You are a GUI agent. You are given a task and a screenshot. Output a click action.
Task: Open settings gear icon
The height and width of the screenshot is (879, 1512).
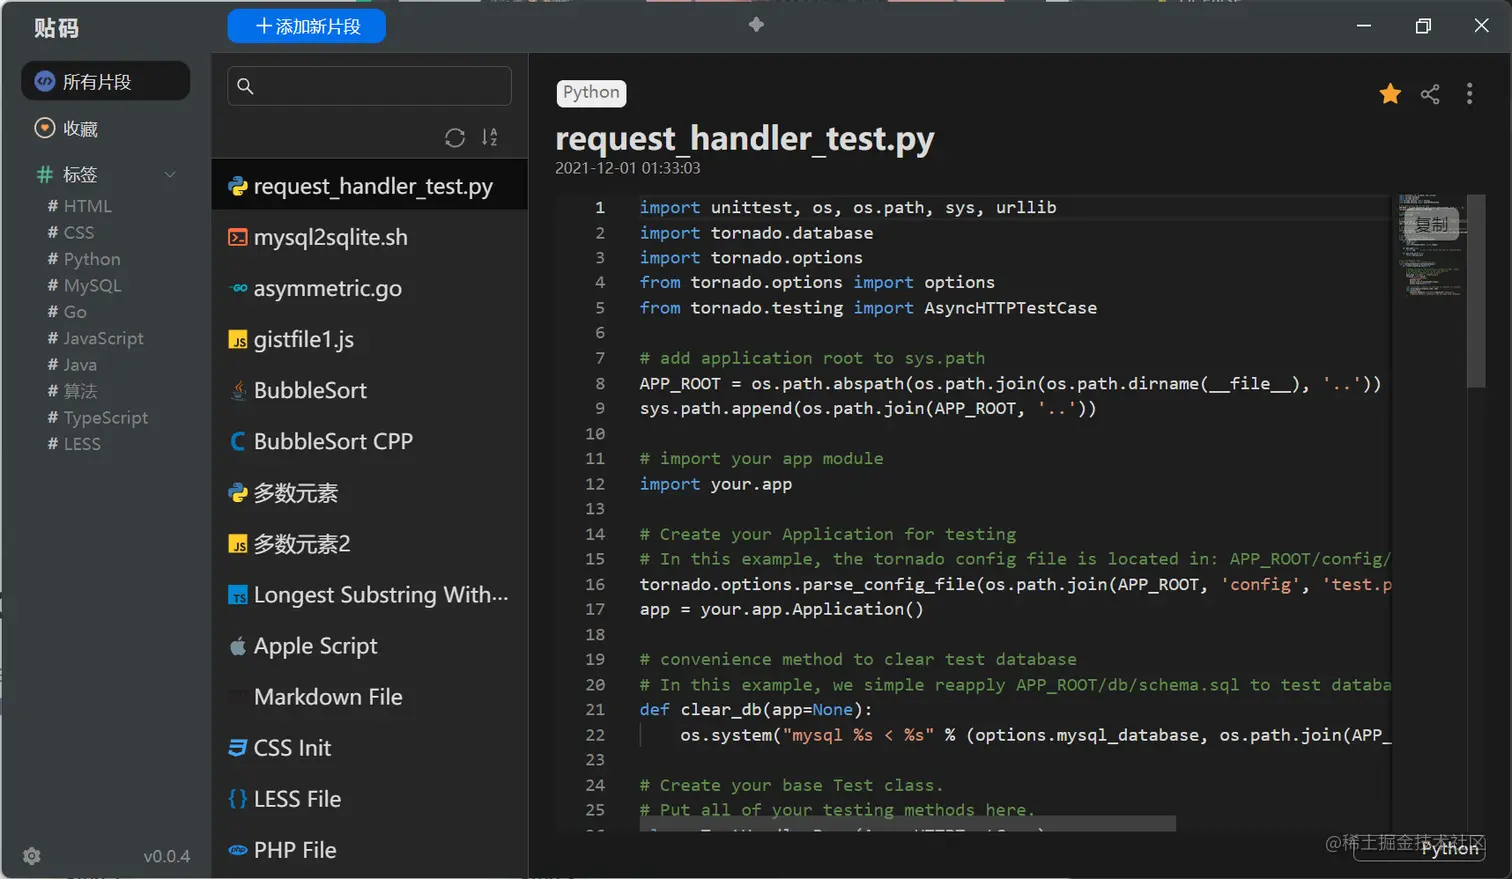click(x=32, y=856)
